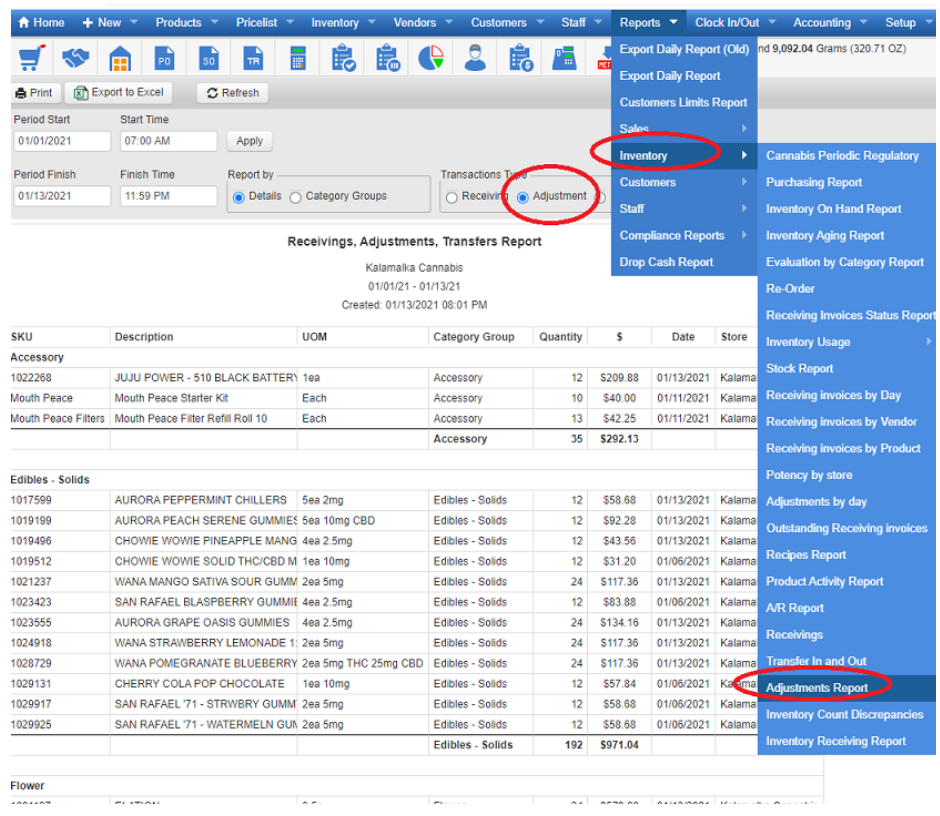This screenshot has height=816, width=940.
Task: Open the SO document icon
Action: (209, 58)
